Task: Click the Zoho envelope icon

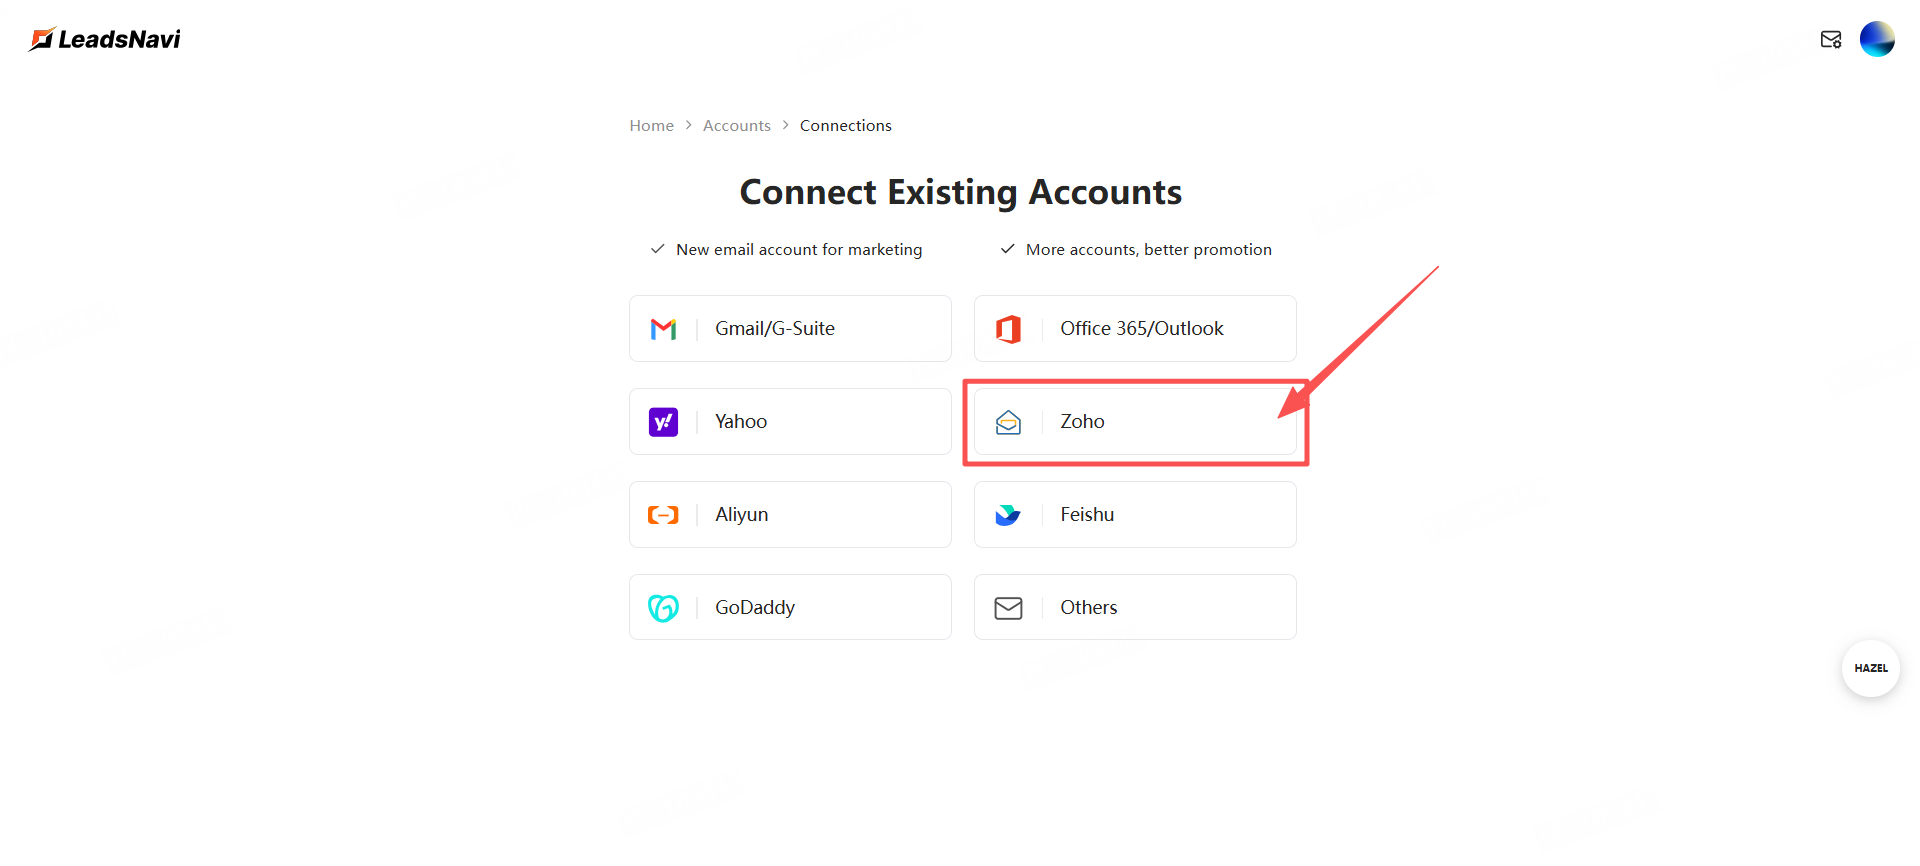Action: (x=1008, y=422)
